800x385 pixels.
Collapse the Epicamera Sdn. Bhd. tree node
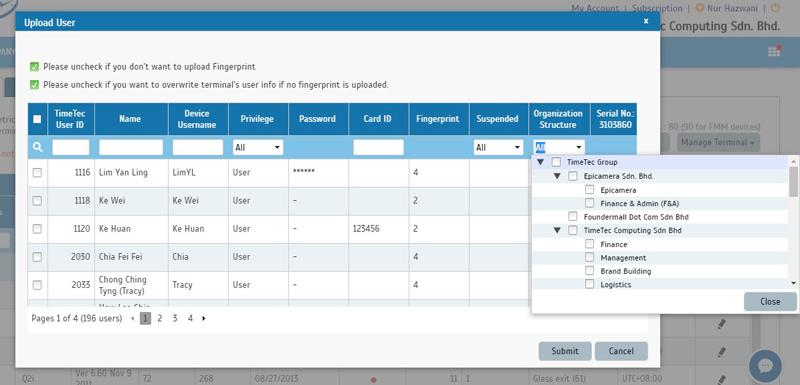(557, 176)
